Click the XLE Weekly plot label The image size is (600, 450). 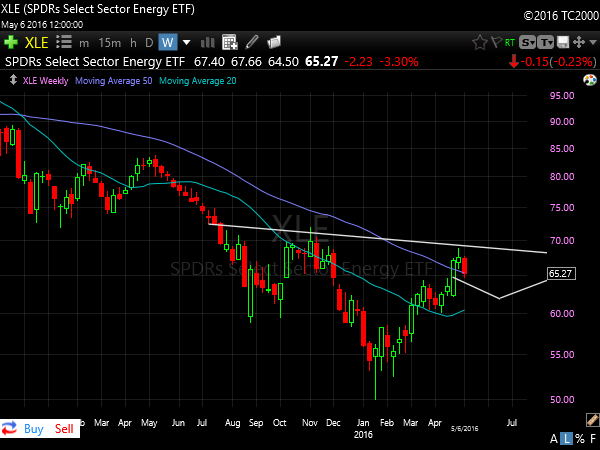tap(45, 81)
